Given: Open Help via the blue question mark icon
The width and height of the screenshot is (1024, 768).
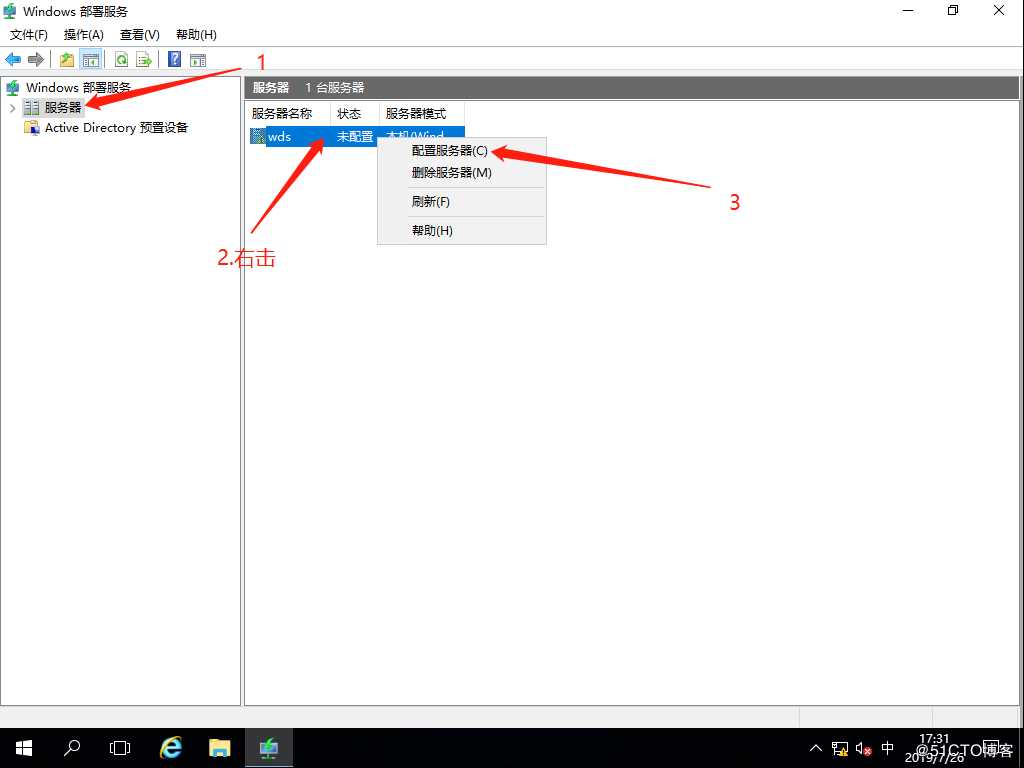Looking at the screenshot, I should 174,59.
